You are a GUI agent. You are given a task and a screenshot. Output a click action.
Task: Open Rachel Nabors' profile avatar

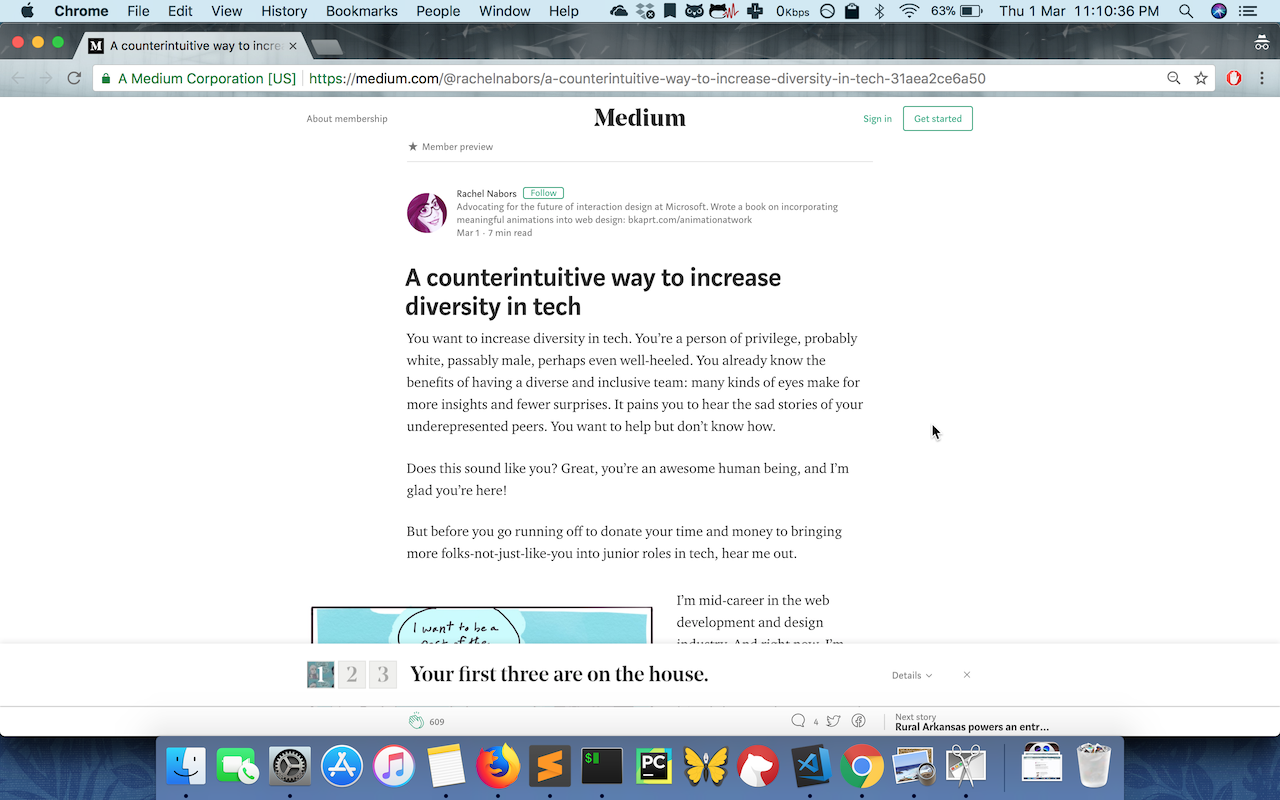tap(427, 213)
